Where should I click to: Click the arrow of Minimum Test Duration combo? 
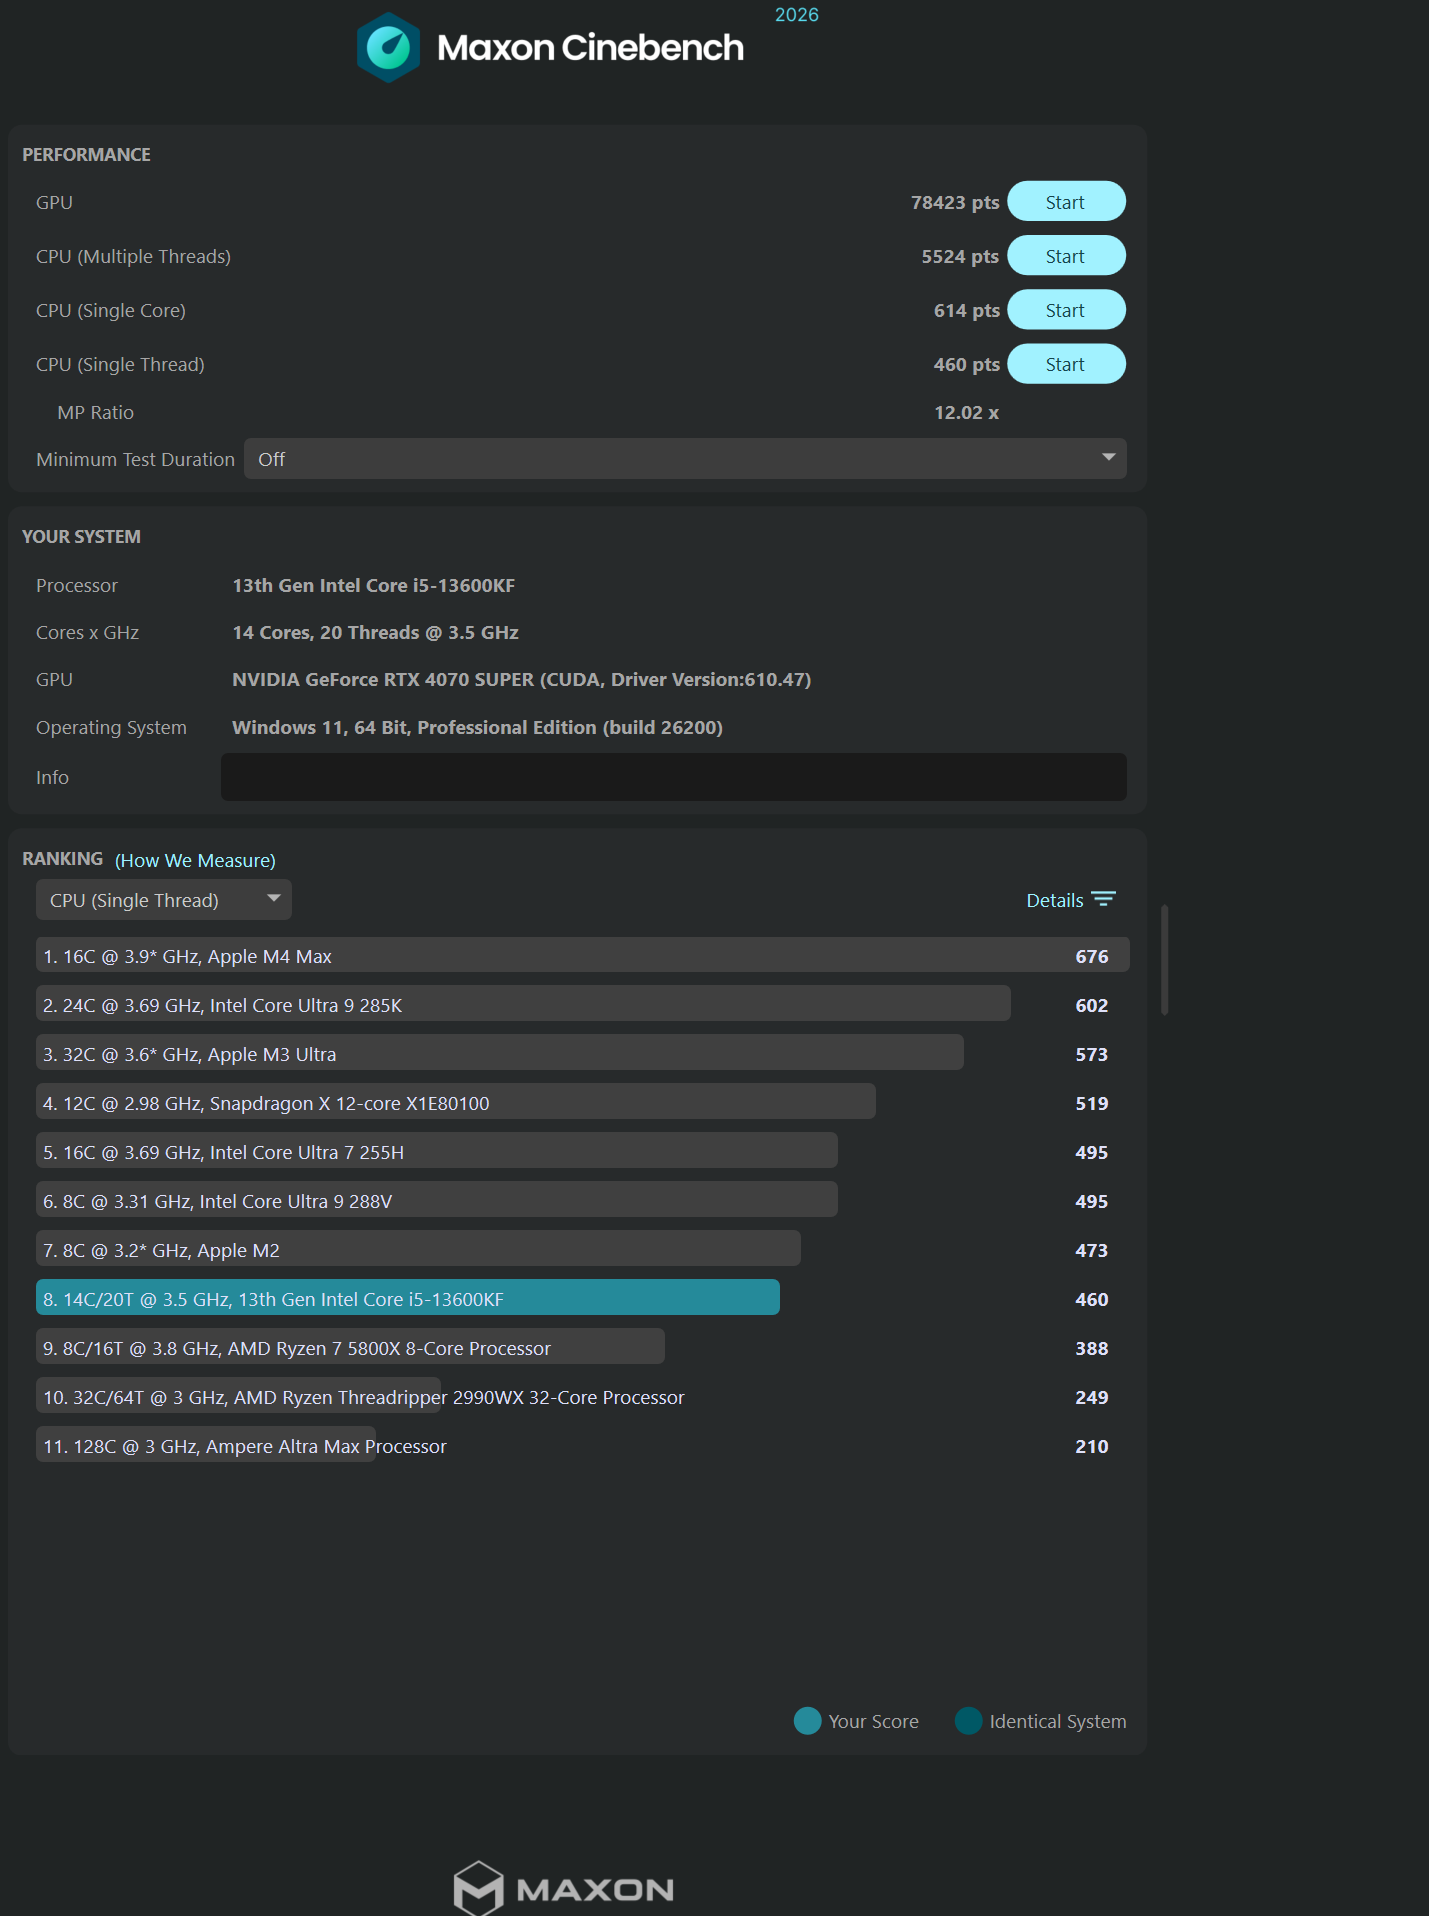pyautogui.click(x=1108, y=458)
